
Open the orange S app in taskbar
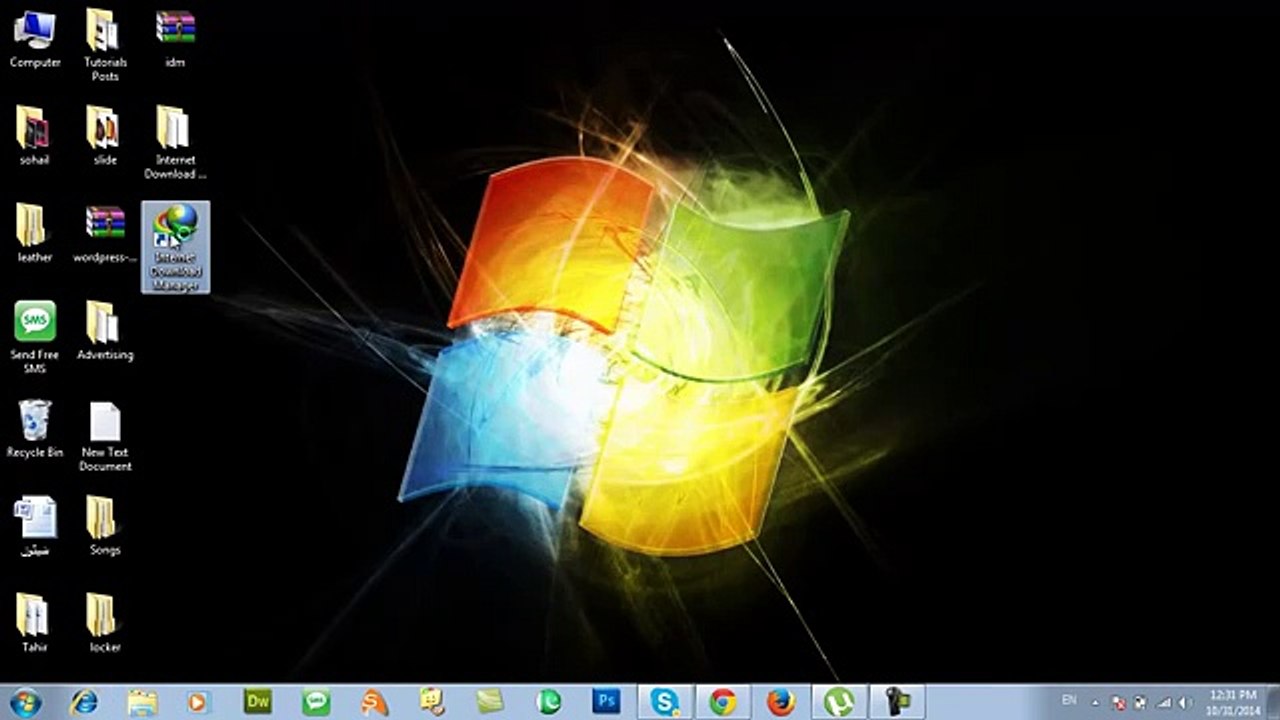(374, 702)
